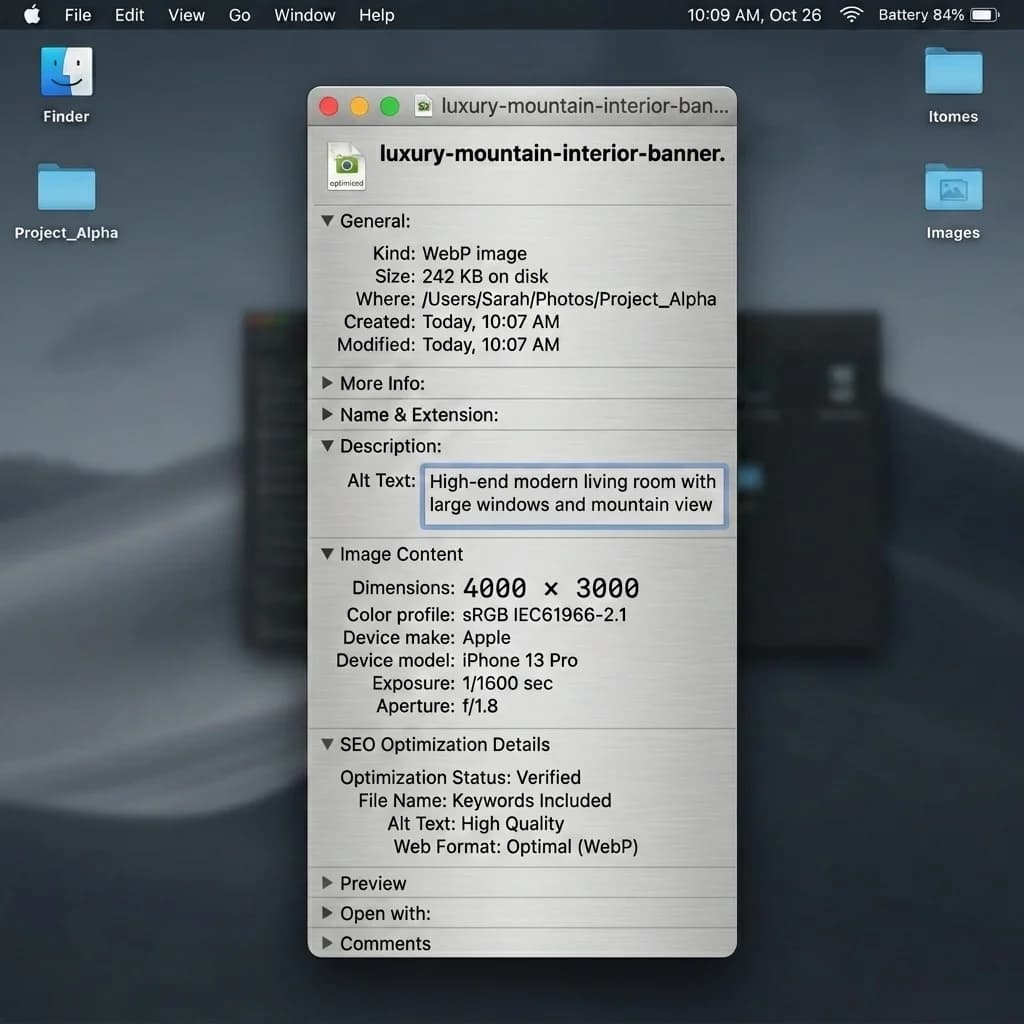Expand the Open with section

pyautogui.click(x=327, y=912)
